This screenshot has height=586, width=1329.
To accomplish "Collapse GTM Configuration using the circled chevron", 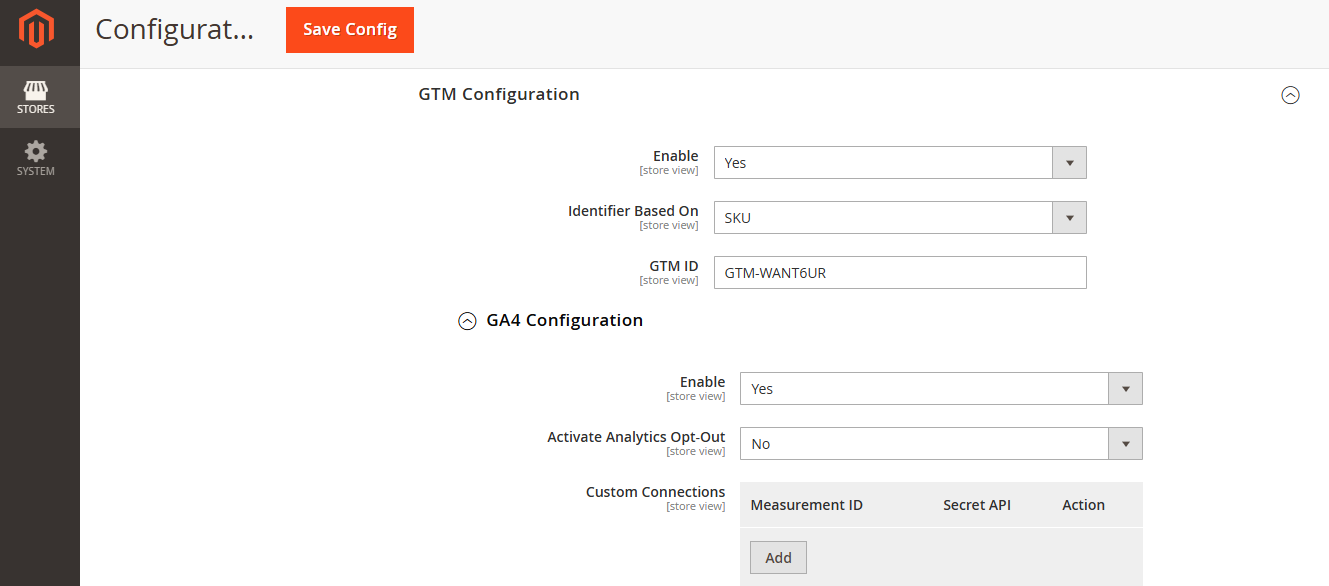I will 1290,95.
